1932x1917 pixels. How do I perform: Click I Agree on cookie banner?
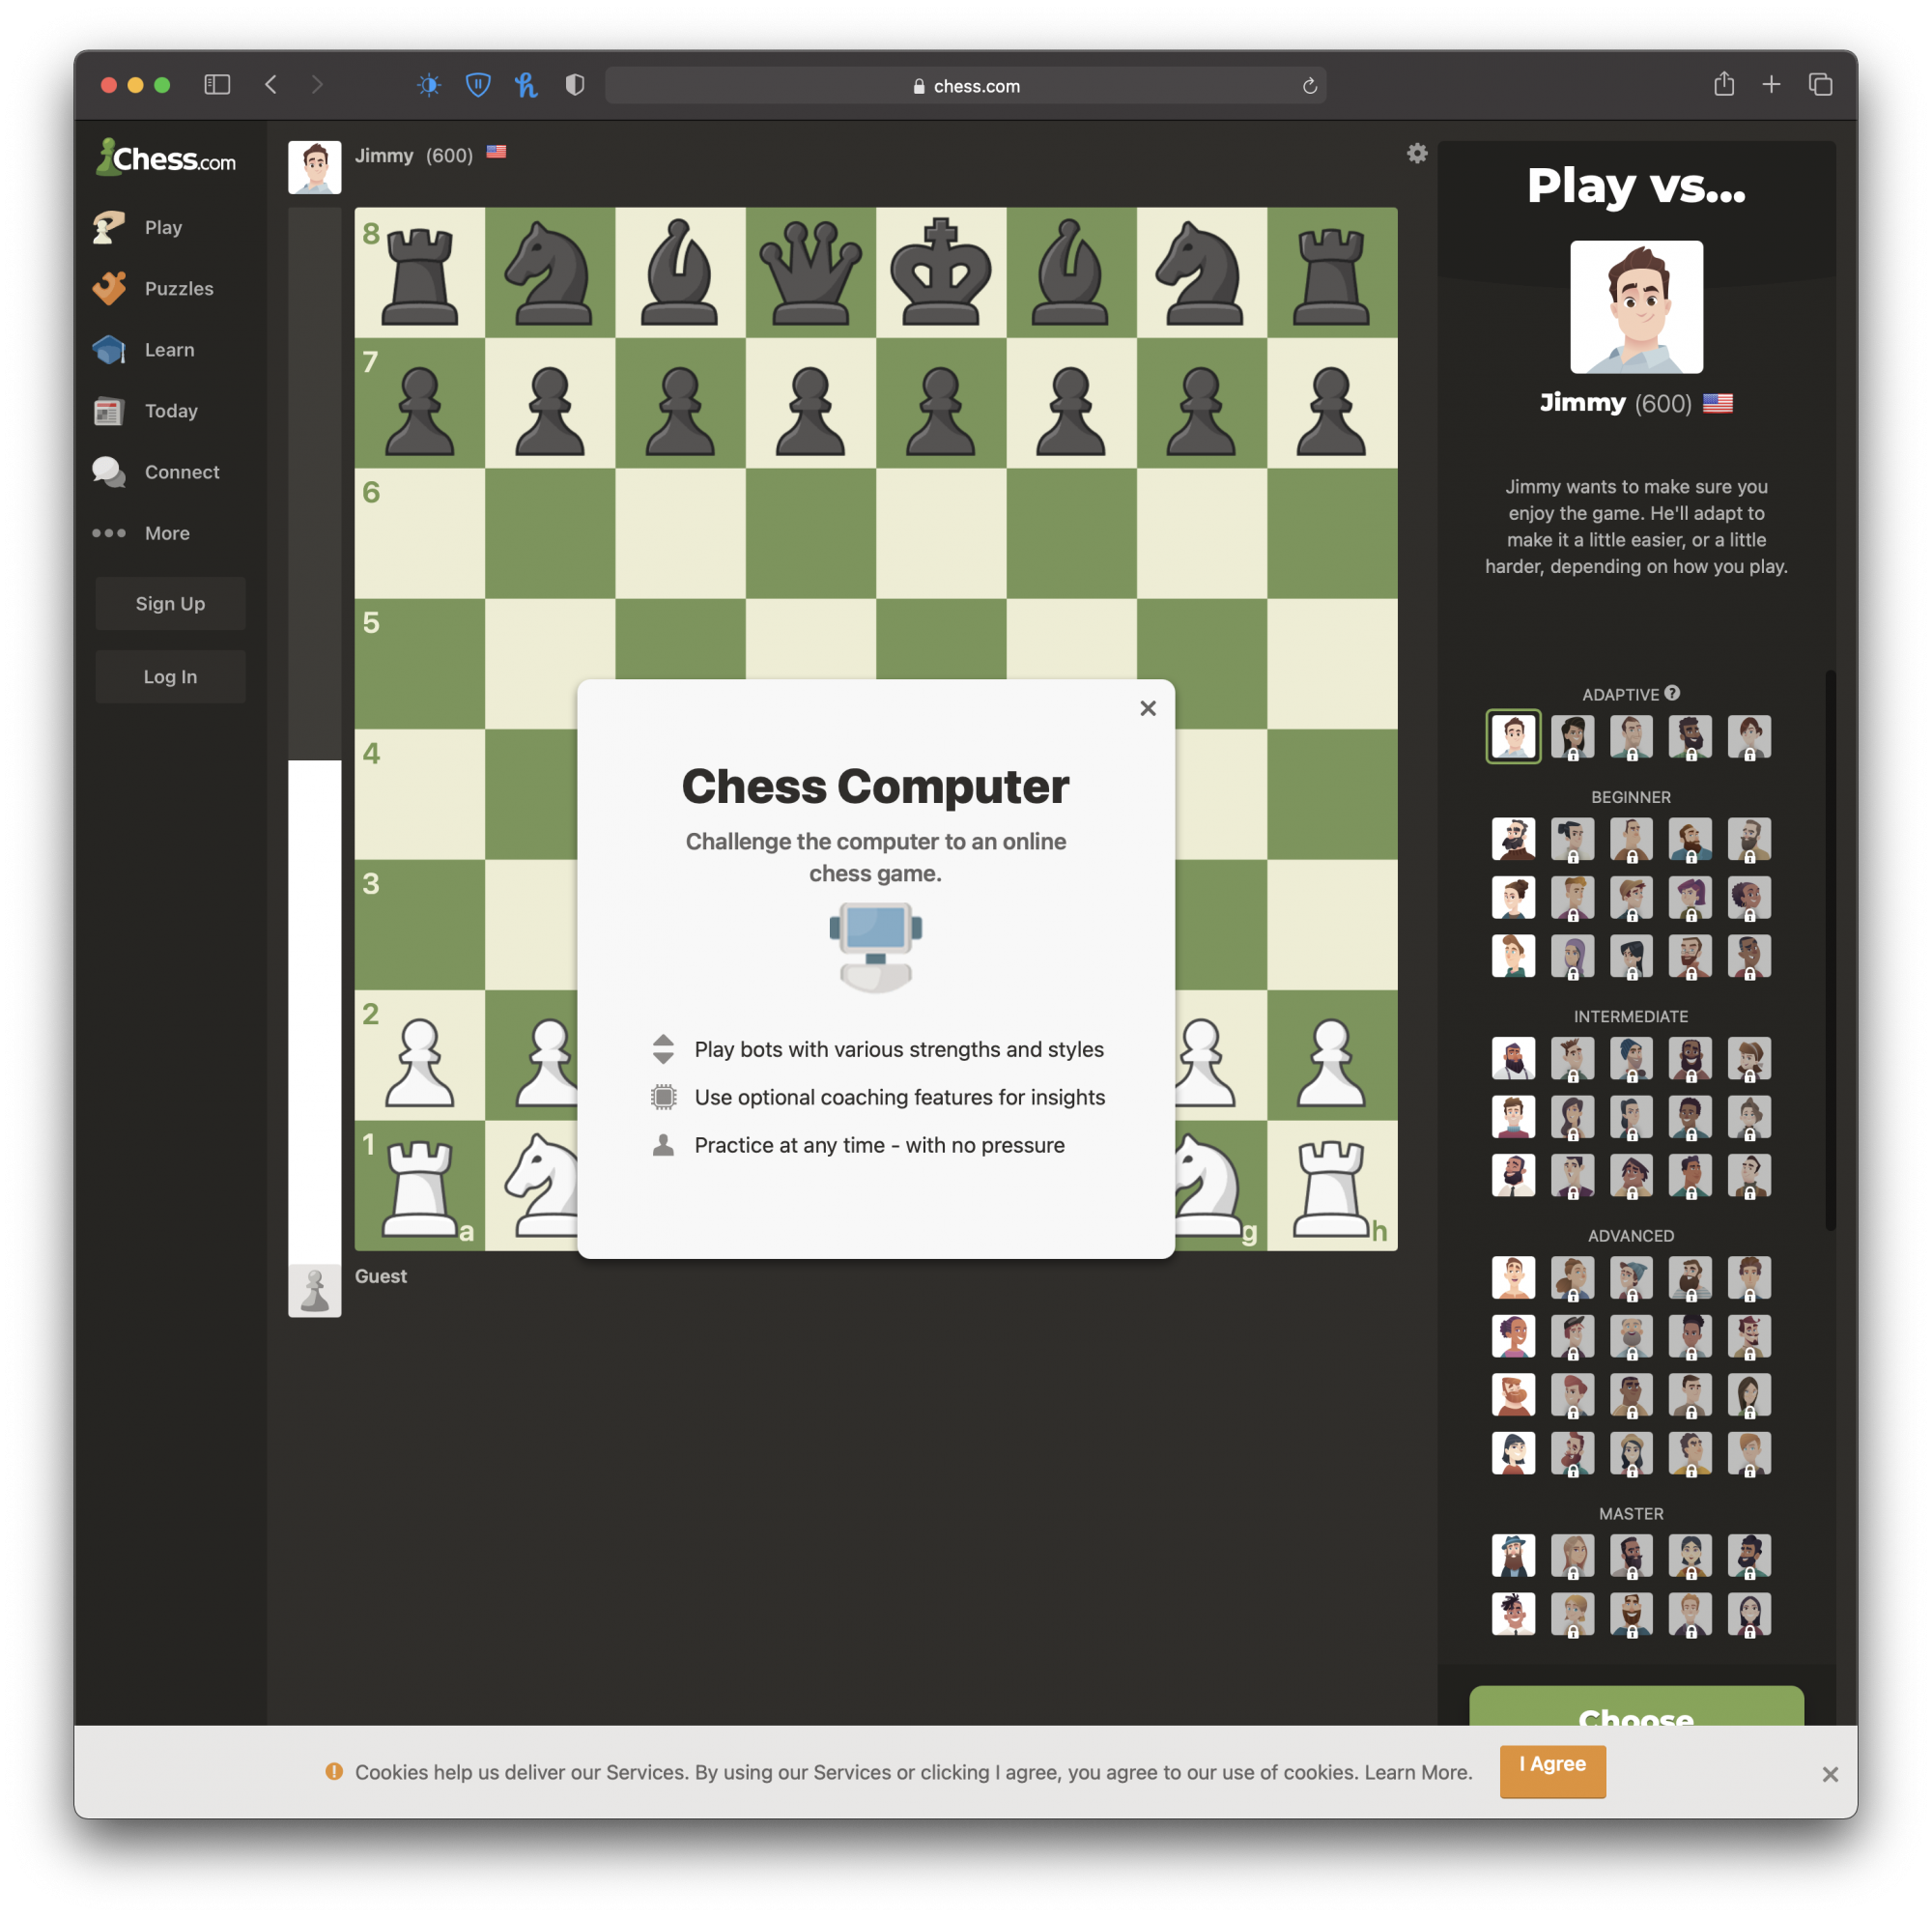[1552, 1770]
